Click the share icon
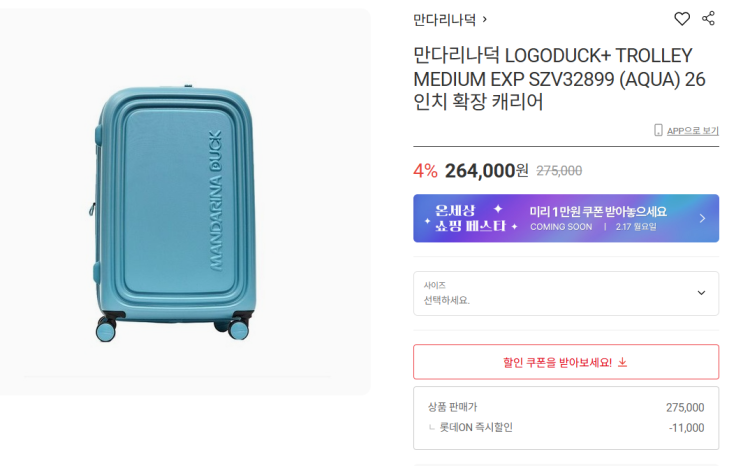 click(x=709, y=18)
